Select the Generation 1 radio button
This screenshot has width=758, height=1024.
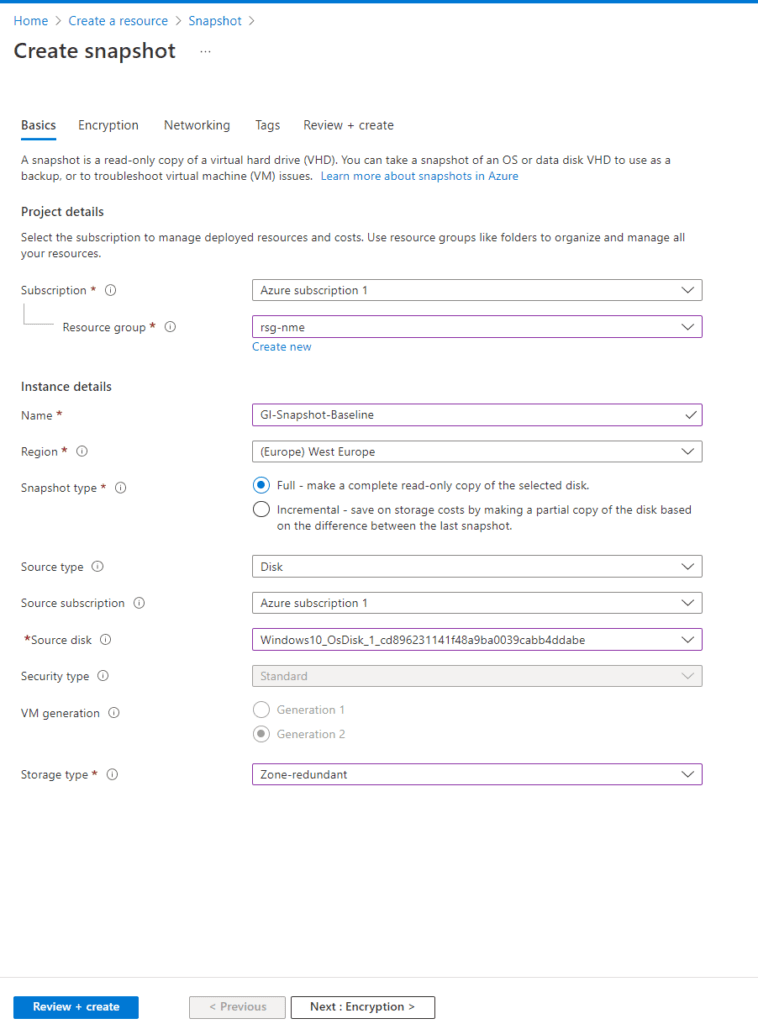261,710
